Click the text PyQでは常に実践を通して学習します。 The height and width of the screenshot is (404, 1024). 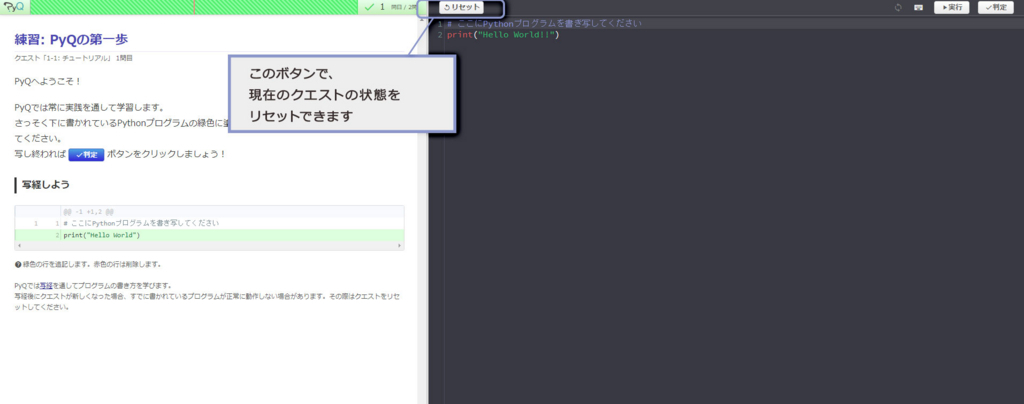tap(89, 107)
